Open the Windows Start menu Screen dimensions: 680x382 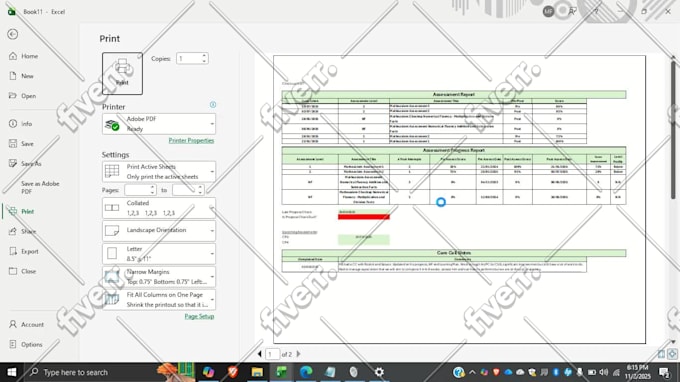tap(12, 372)
